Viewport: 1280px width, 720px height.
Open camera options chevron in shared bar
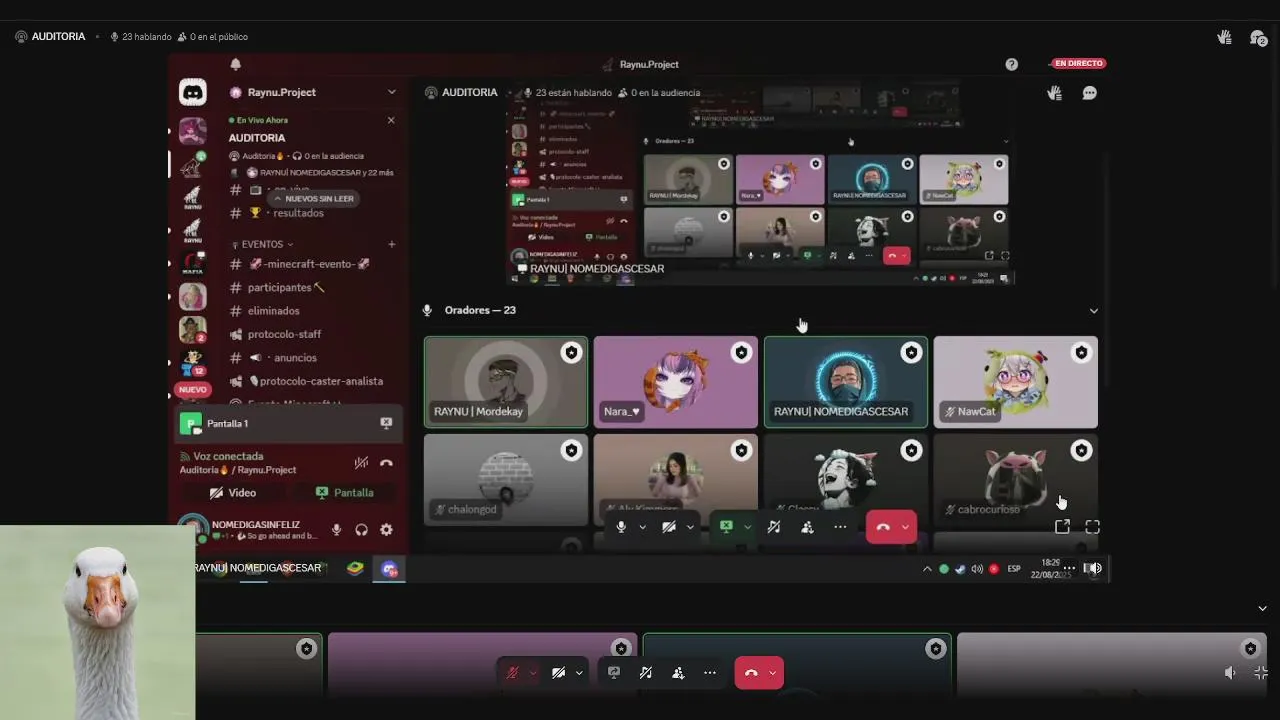pos(690,527)
